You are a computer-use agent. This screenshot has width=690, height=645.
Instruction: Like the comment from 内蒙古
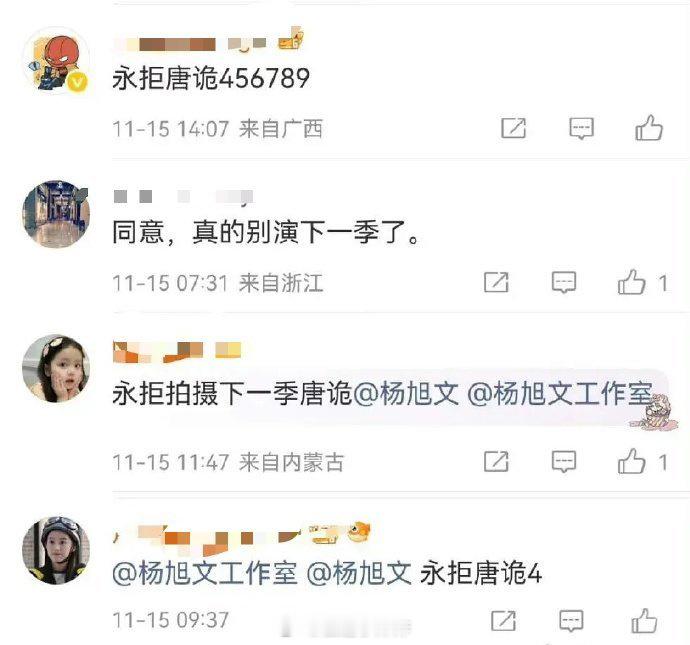point(631,462)
